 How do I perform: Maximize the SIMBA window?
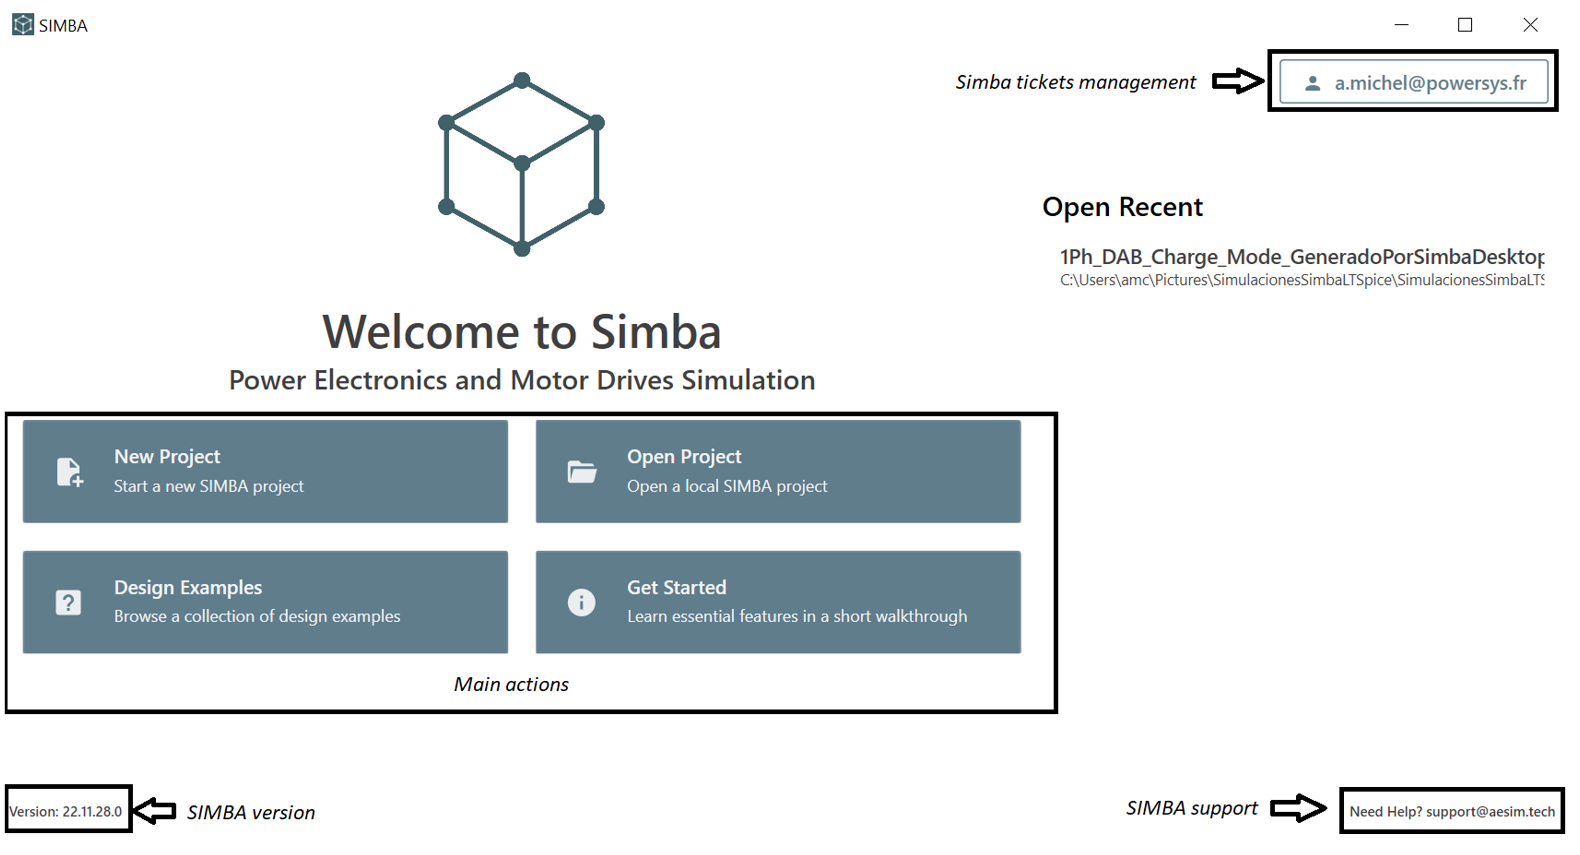tap(1465, 25)
